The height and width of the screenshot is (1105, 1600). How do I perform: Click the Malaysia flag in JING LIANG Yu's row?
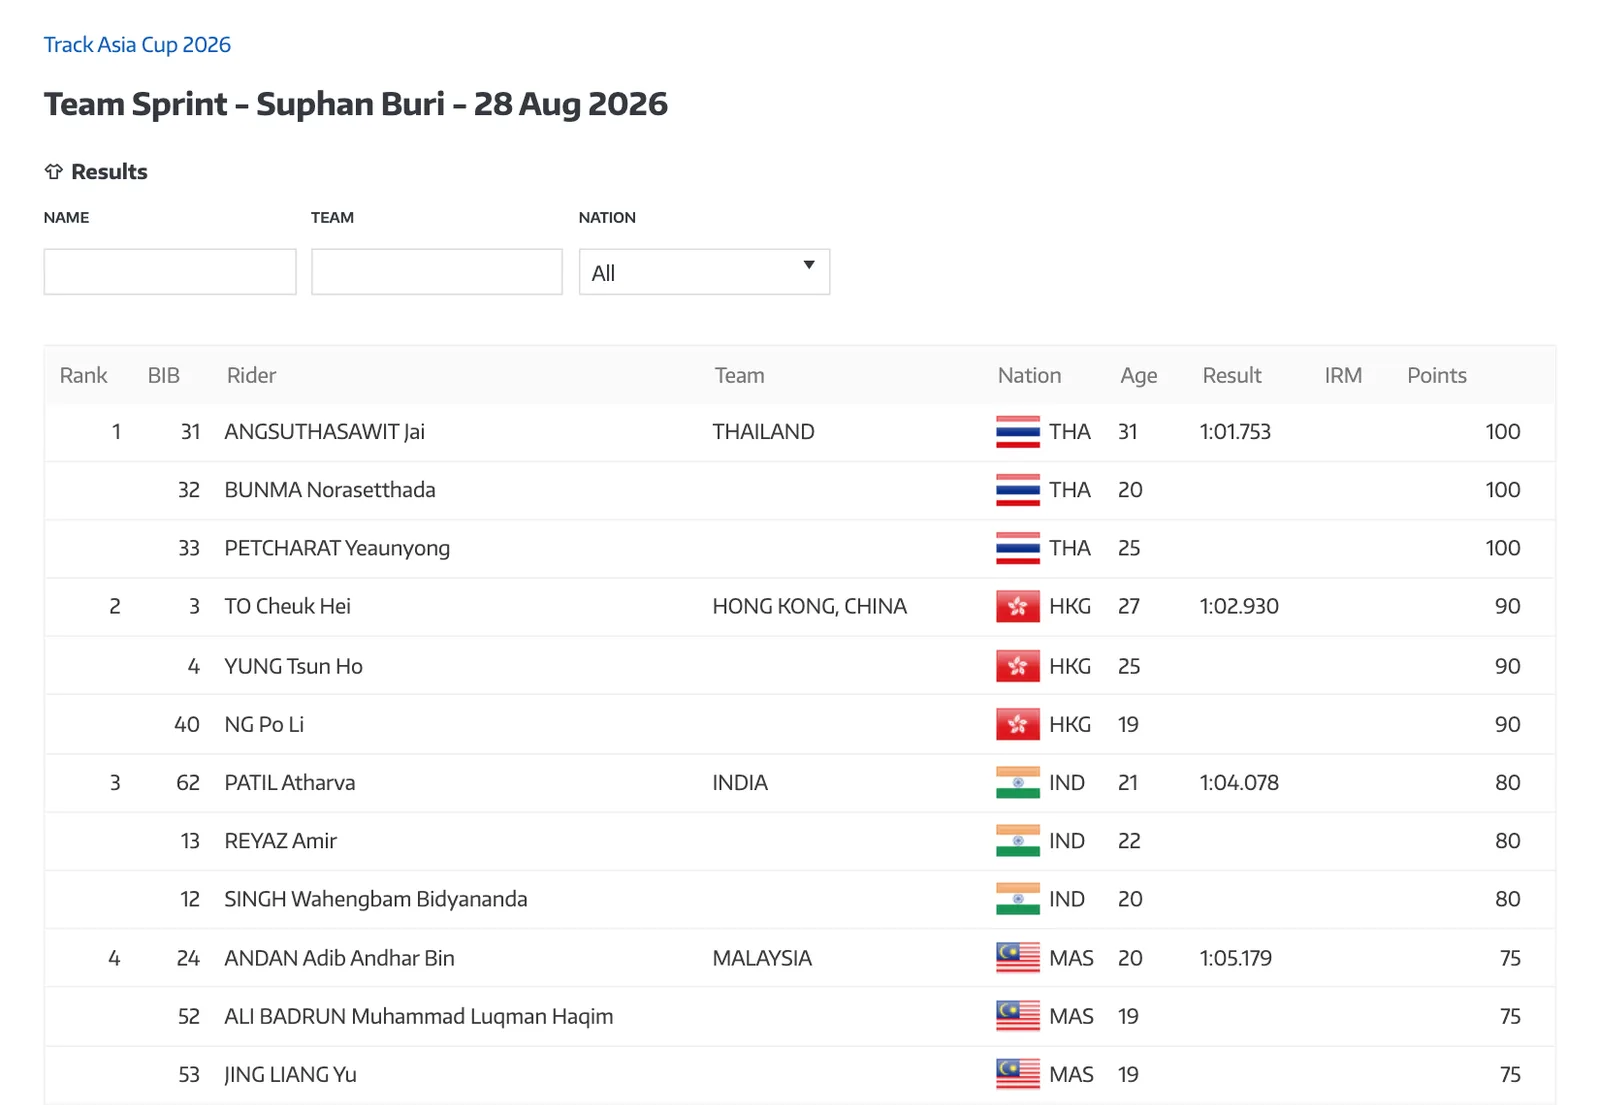point(1018,1074)
